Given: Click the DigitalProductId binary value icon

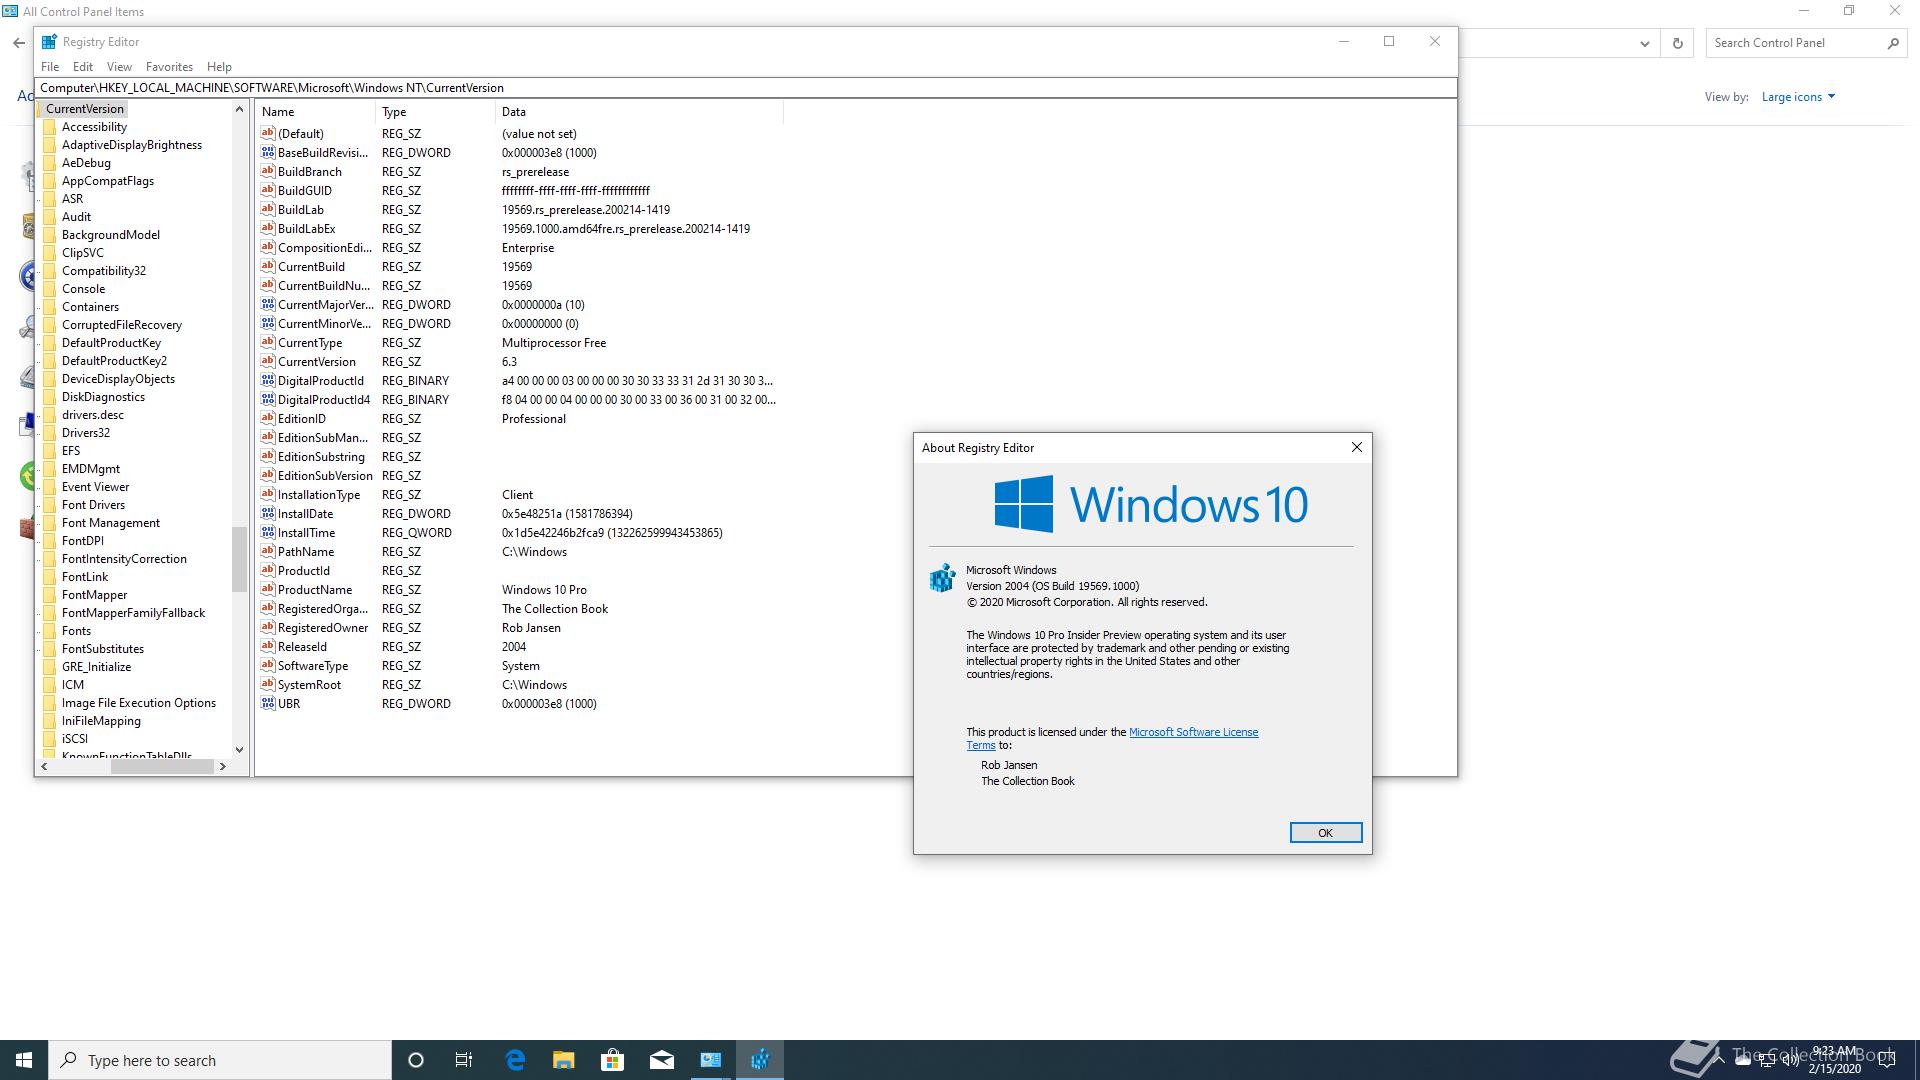Looking at the screenshot, I should [x=267, y=380].
